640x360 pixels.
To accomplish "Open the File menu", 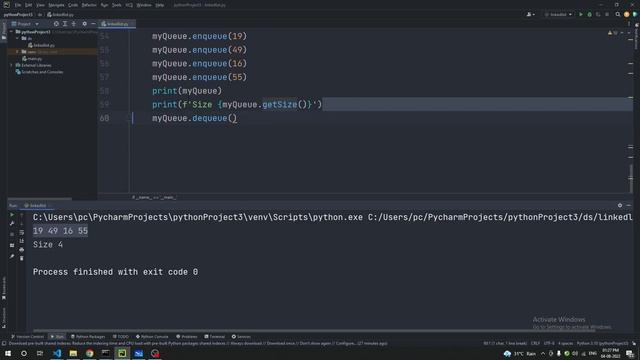I will [x=18, y=5].
